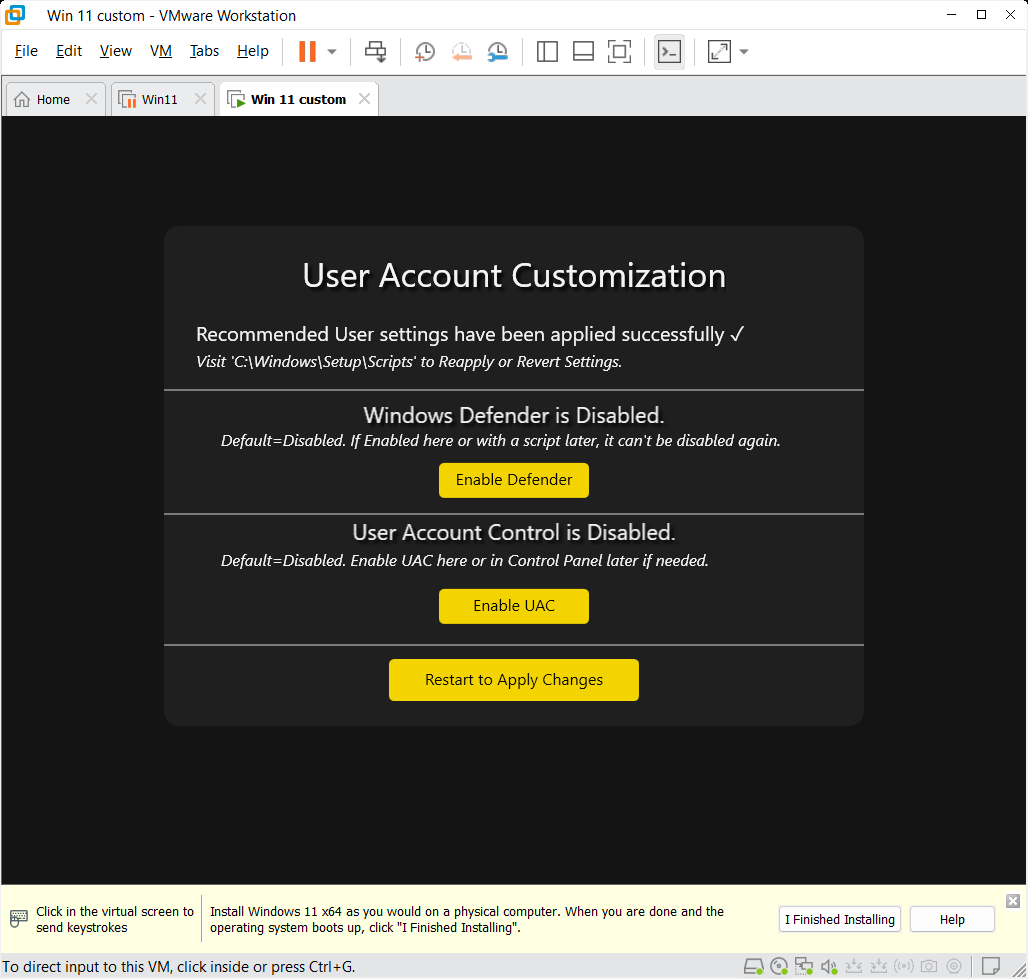Image resolution: width=1028 pixels, height=979 pixels.
Task: Click the hard disk status icon
Action: click(x=753, y=966)
